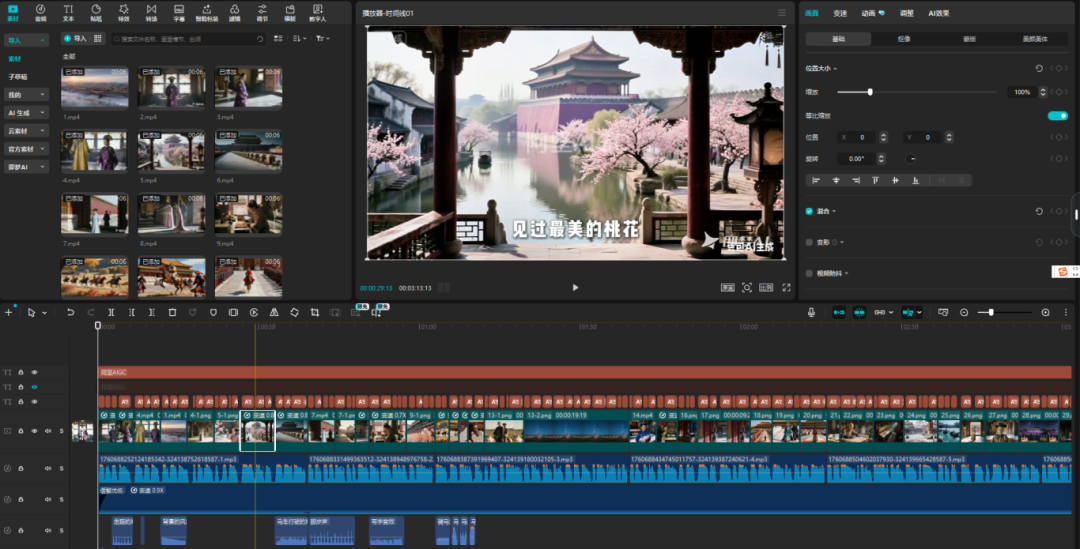
Task: Click the 缩放 scale slider handle
Action: [x=870, y=92]
